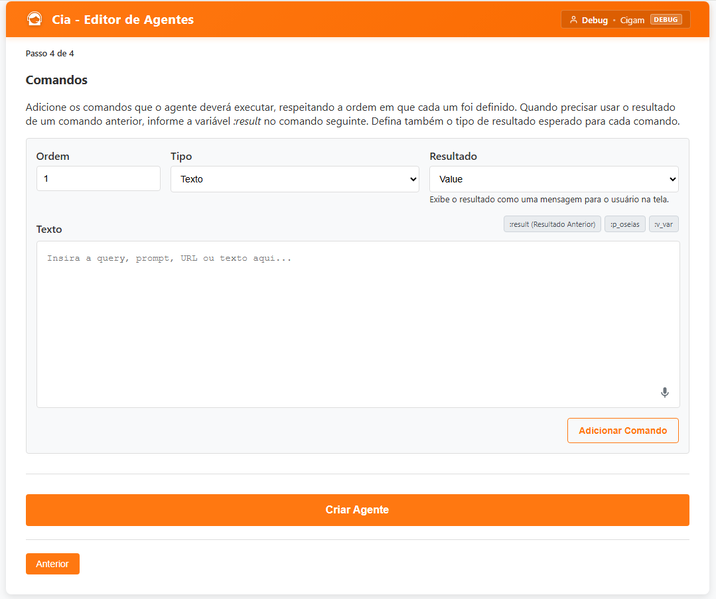Image resolution: width=716 pixels, height=599 pixels.
Task: Click the 'Exibe o resultado como uma mensagem' hint
Action: pos(549,200)
